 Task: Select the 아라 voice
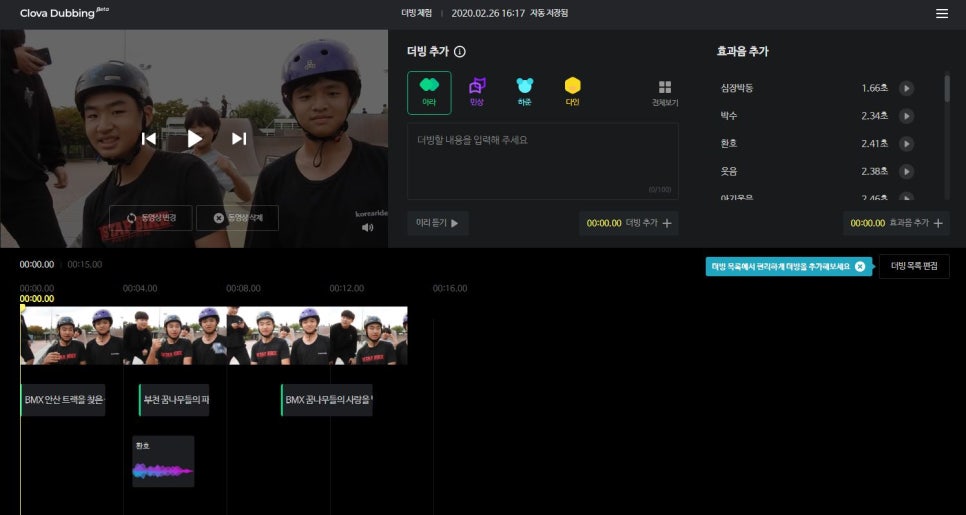[x=429, y=93]
